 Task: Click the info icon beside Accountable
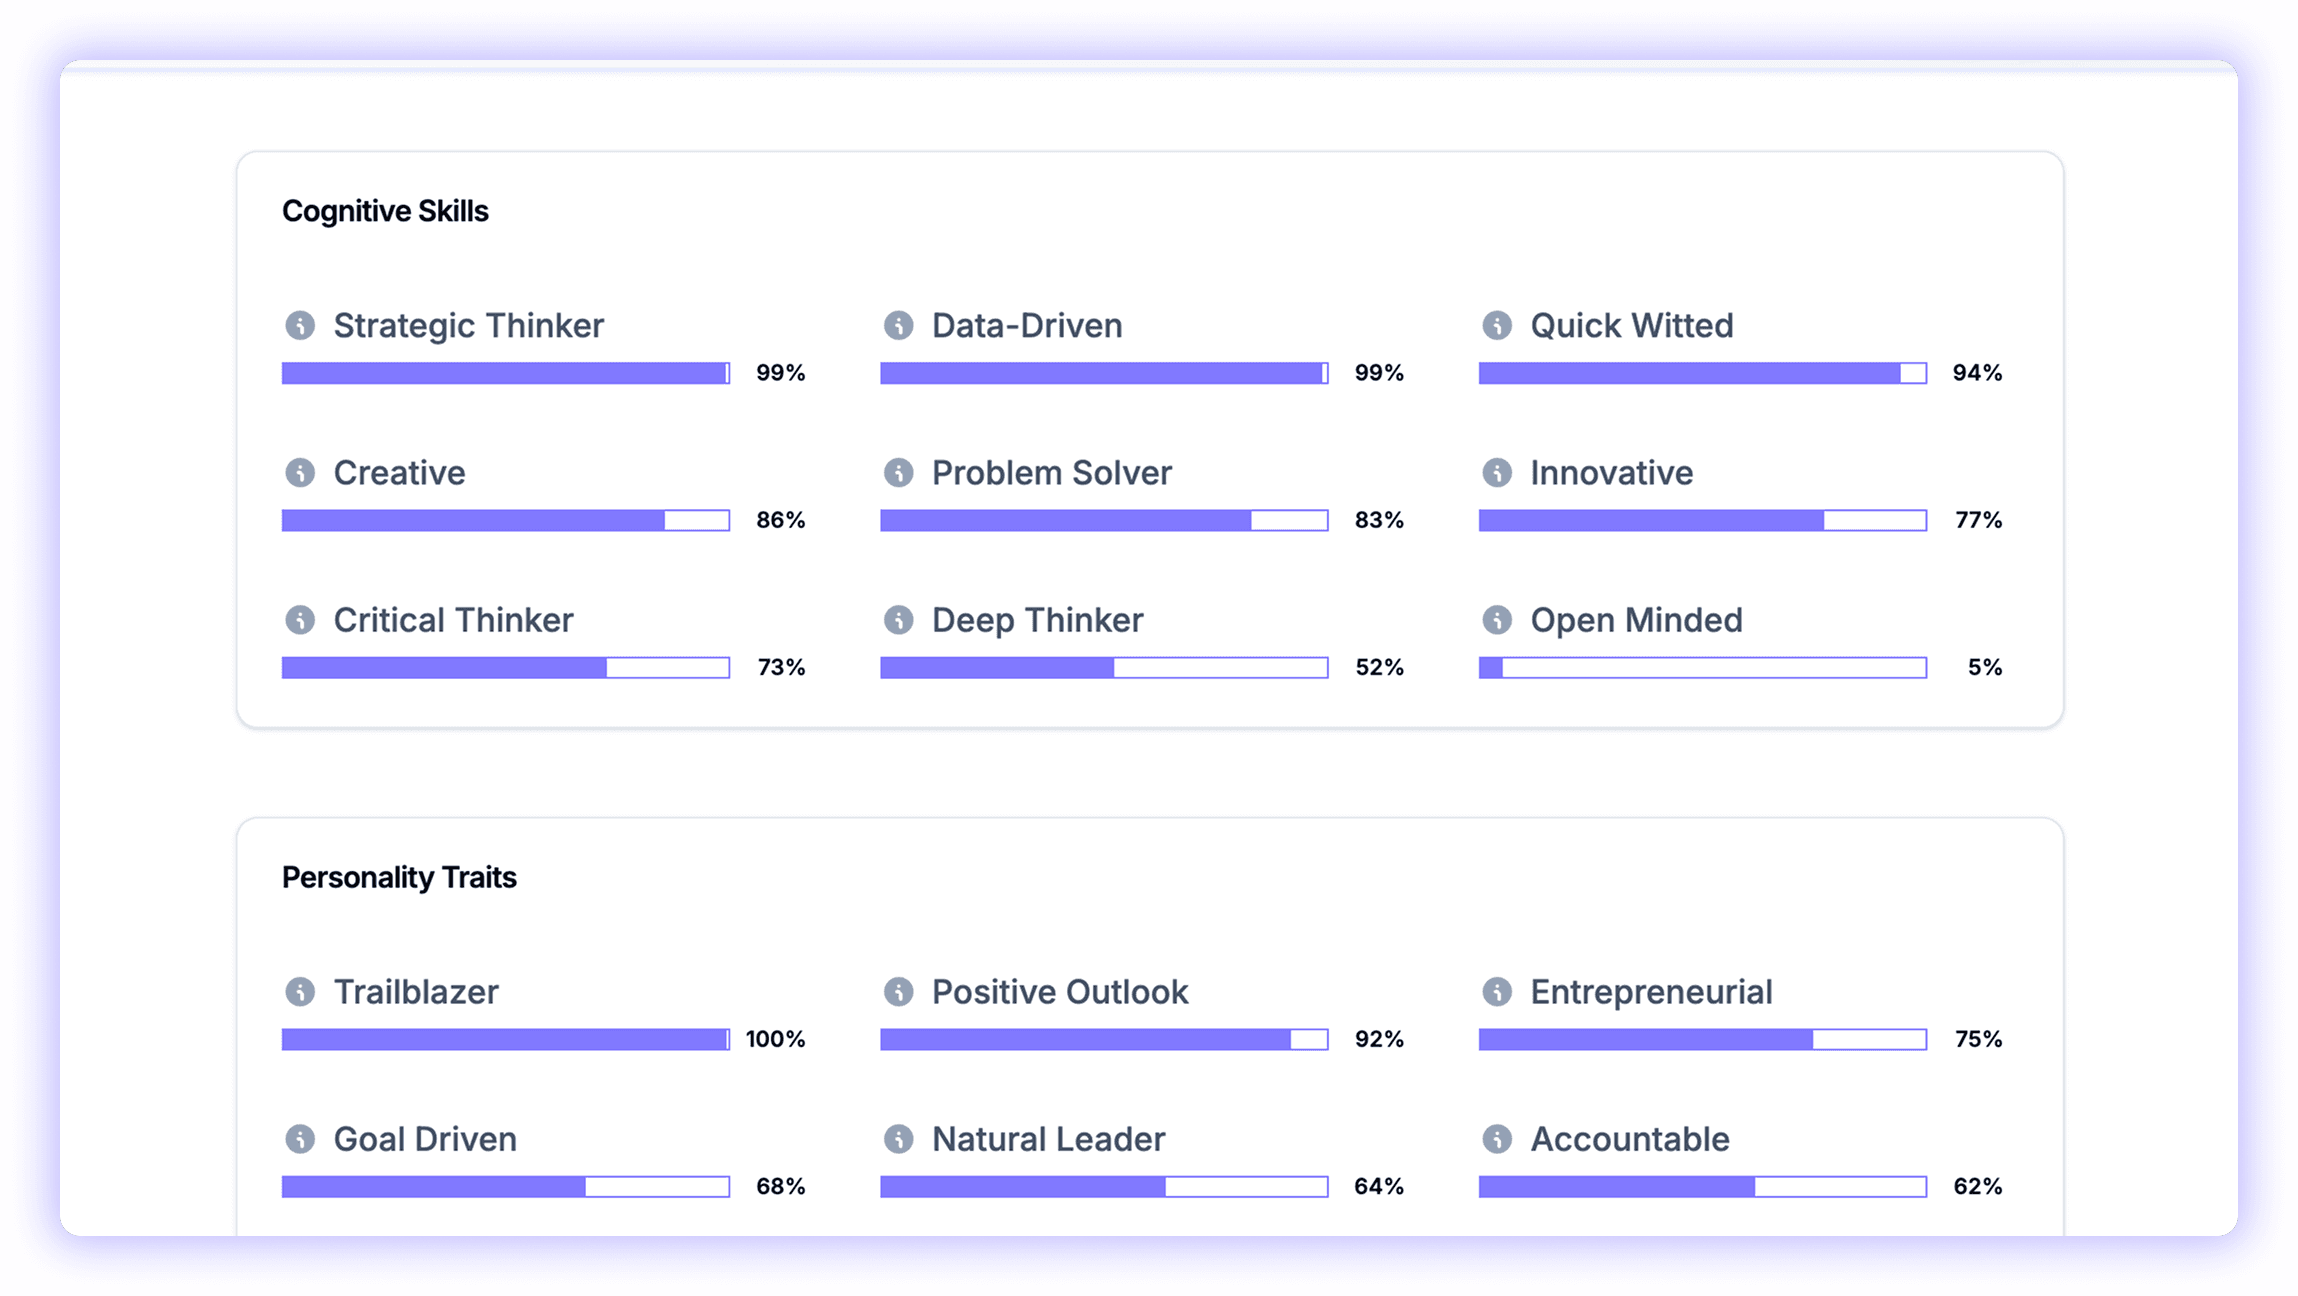1496,1139
